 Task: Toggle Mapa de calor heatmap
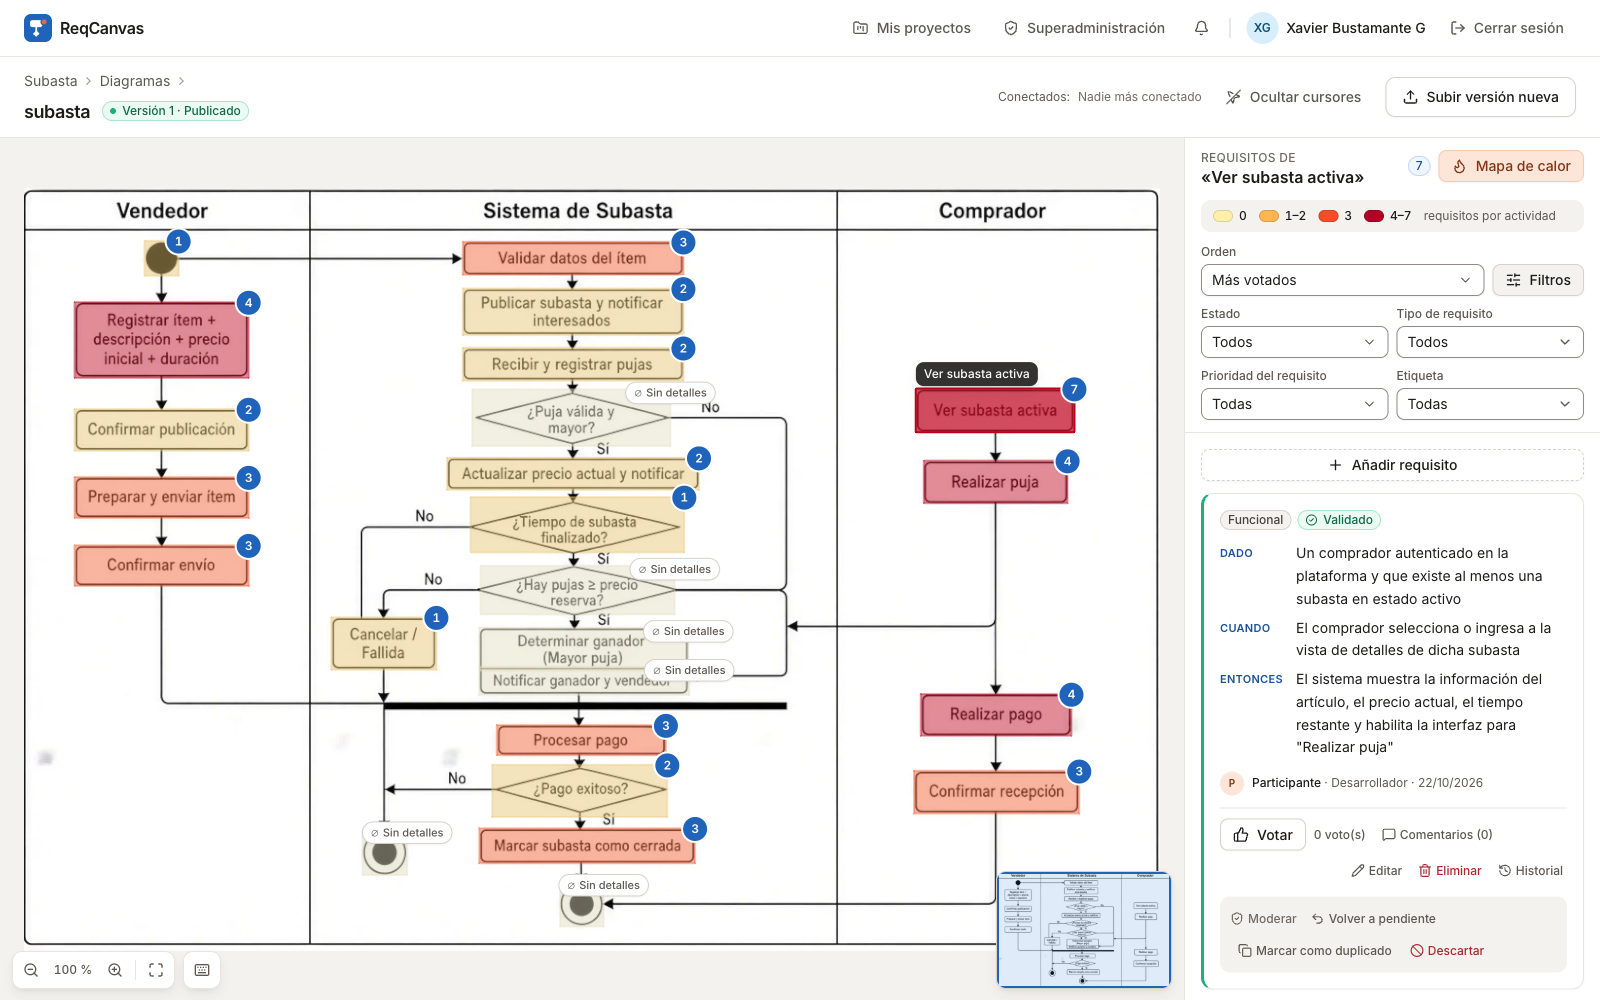pos(1511,166)
